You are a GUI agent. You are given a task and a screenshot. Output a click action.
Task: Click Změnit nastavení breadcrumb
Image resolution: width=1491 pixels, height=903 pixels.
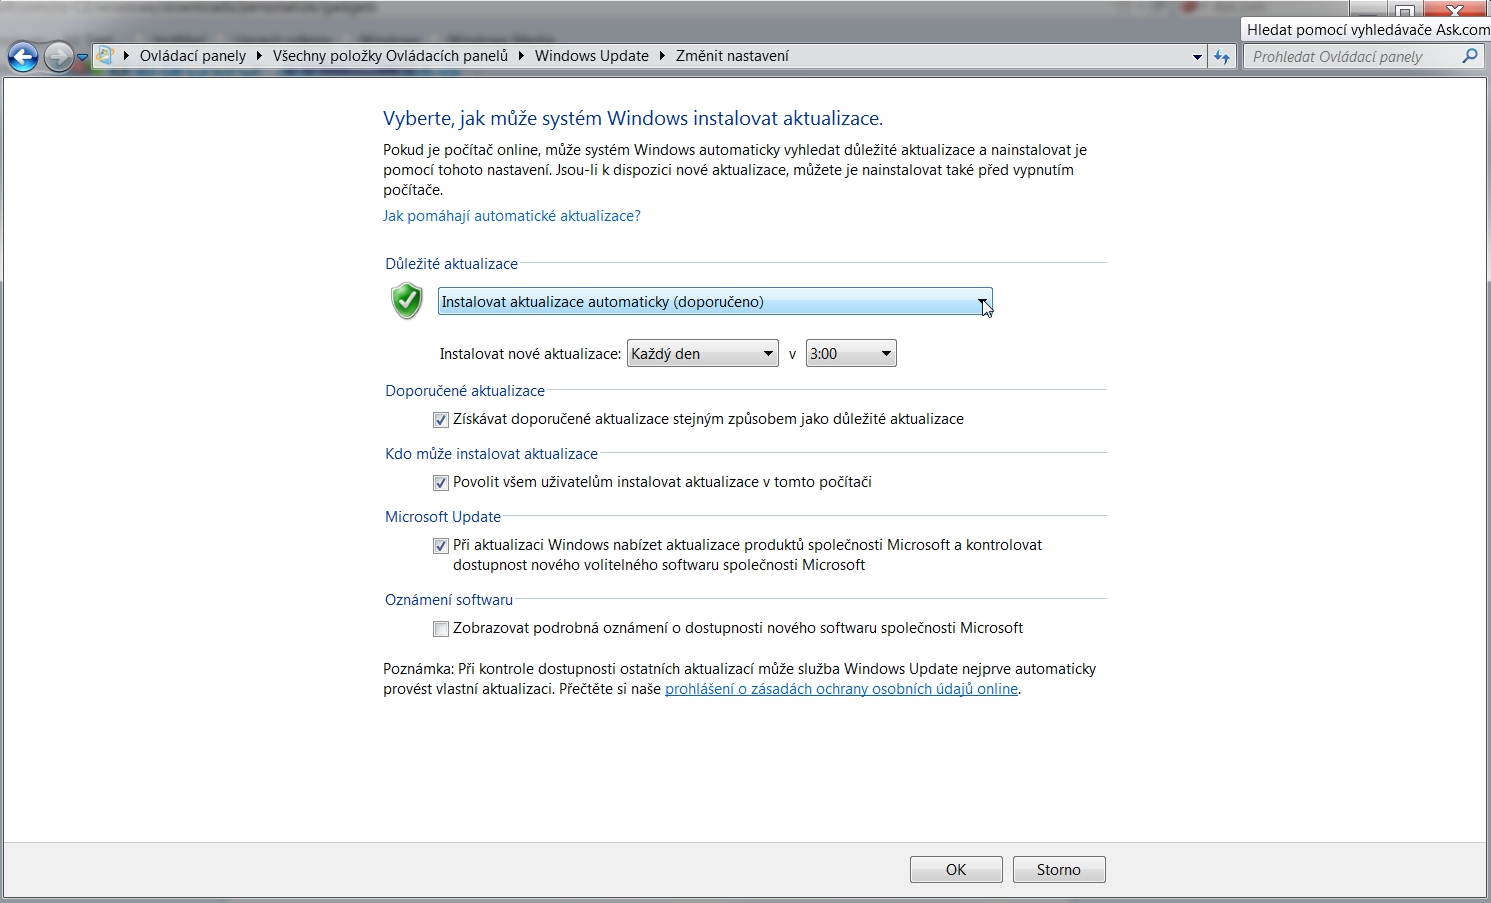click(x=732, y=56)
